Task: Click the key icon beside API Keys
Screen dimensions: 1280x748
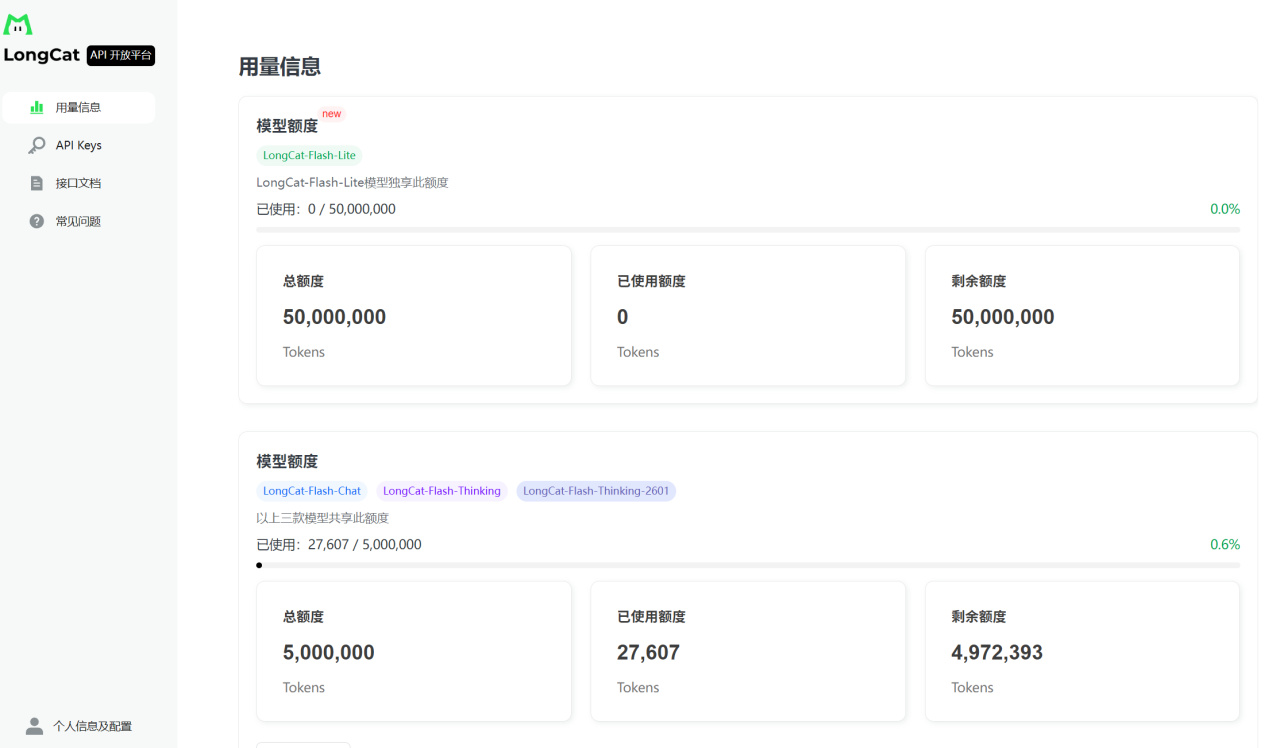Action: coord(37,145)
